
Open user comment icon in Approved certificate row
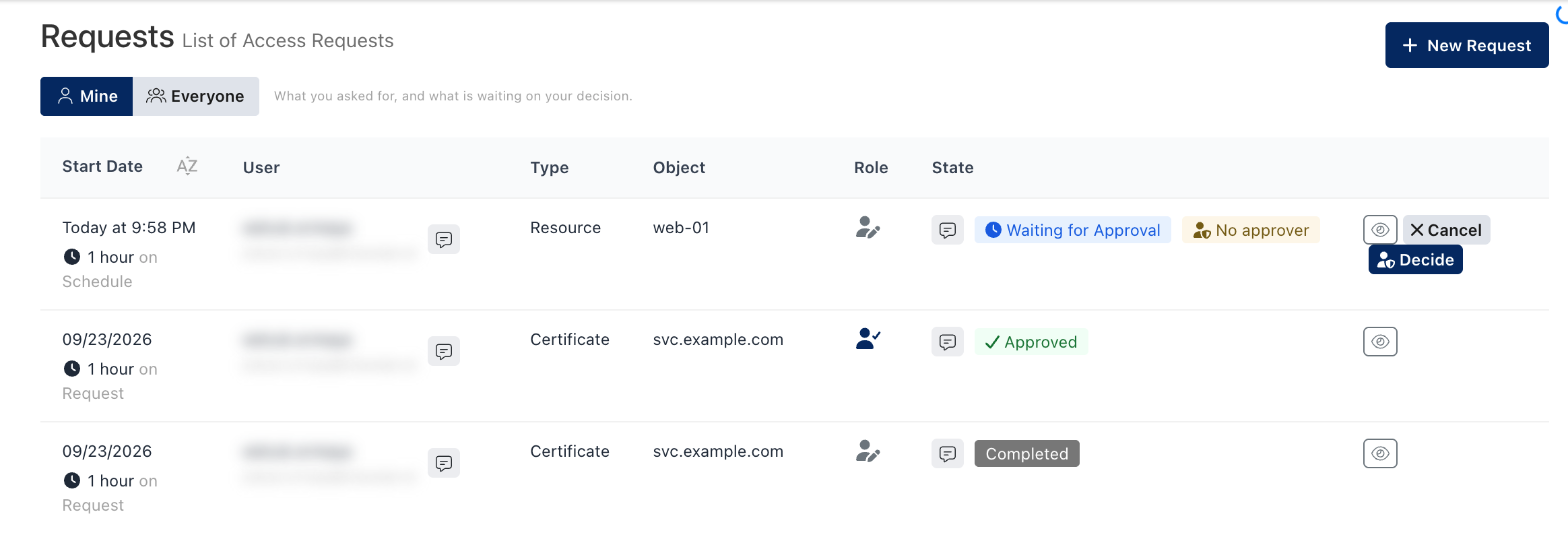(x=444, y=351)
